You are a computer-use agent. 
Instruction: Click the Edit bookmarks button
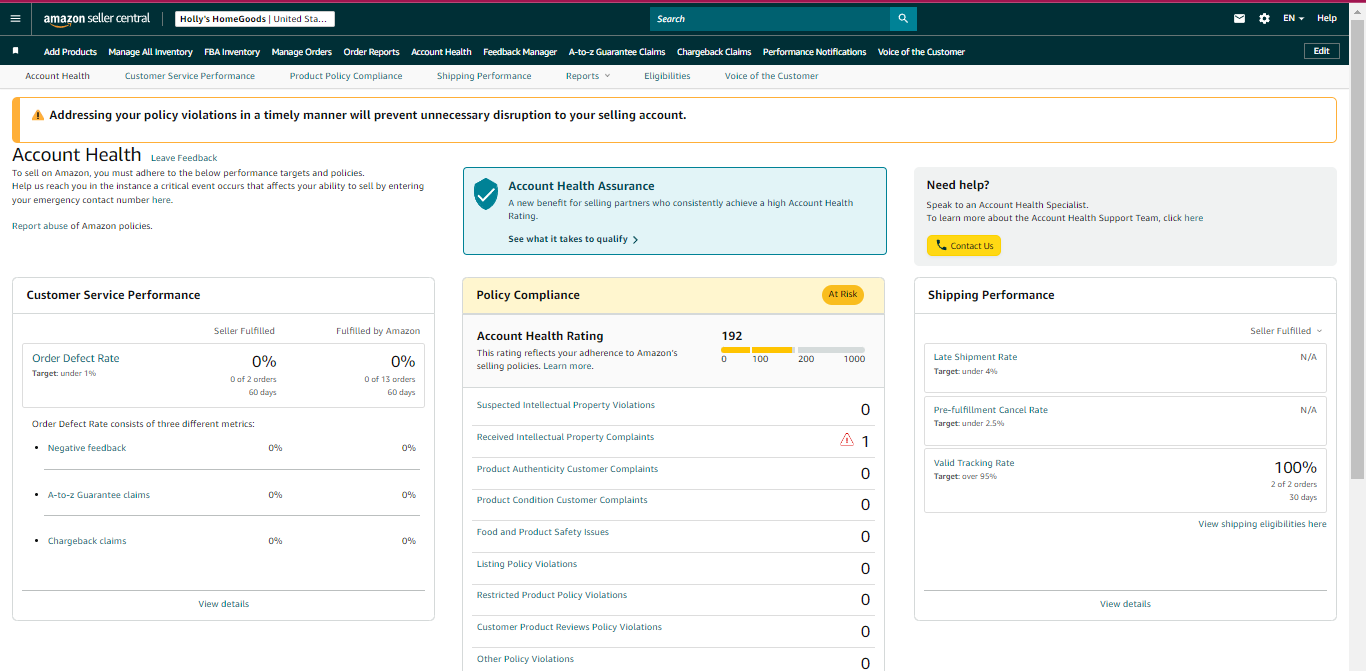pyautogui.click(x=1321, y=51)
